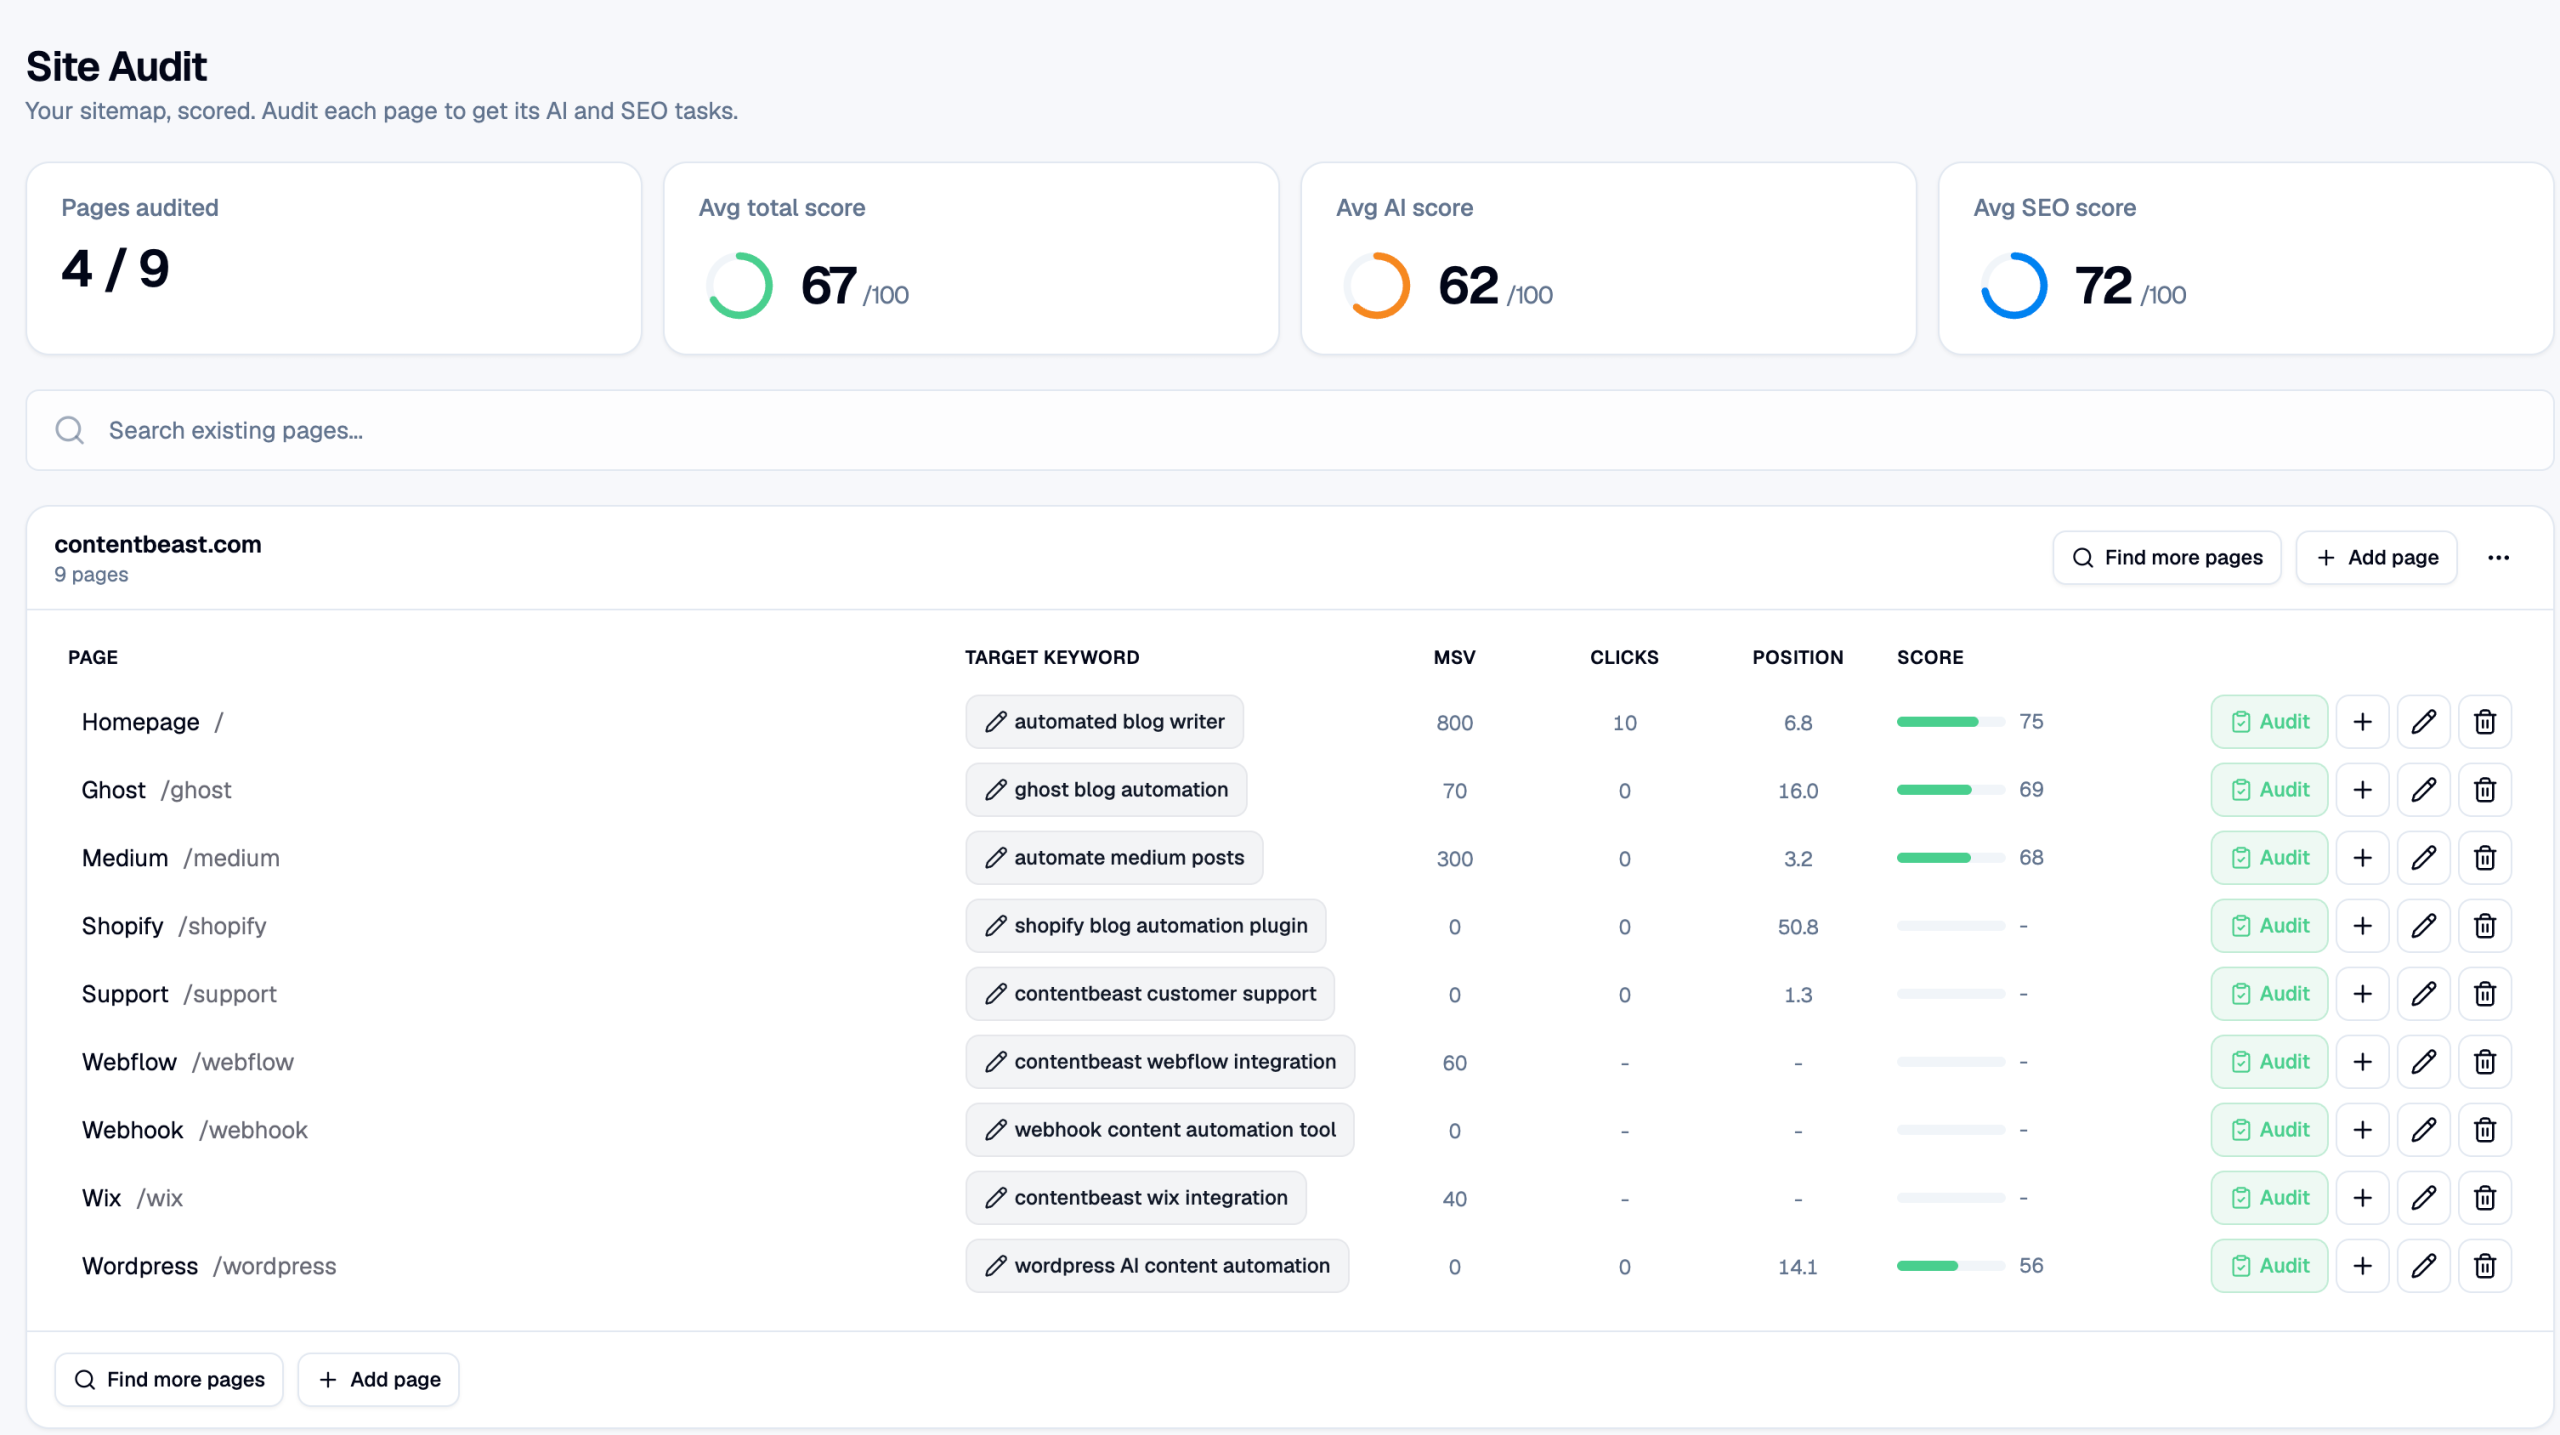Audit the Webflow page
Screen dimensions: 2560x1435
coord(2269,1062)
